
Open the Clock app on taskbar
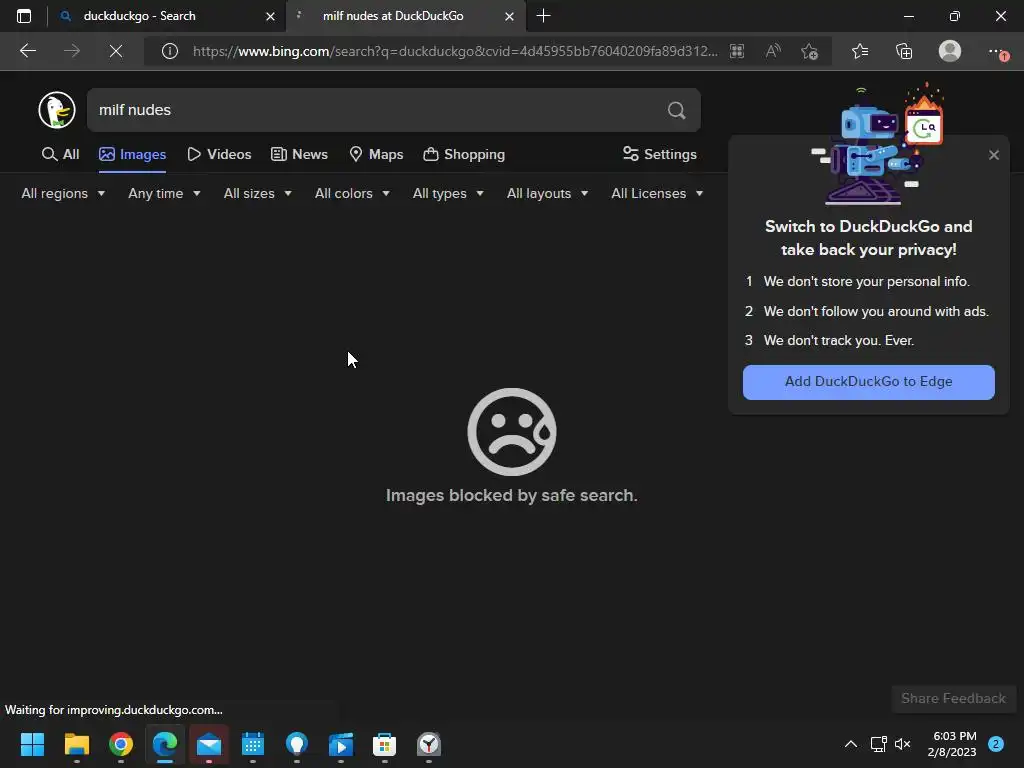pos(428,744)
